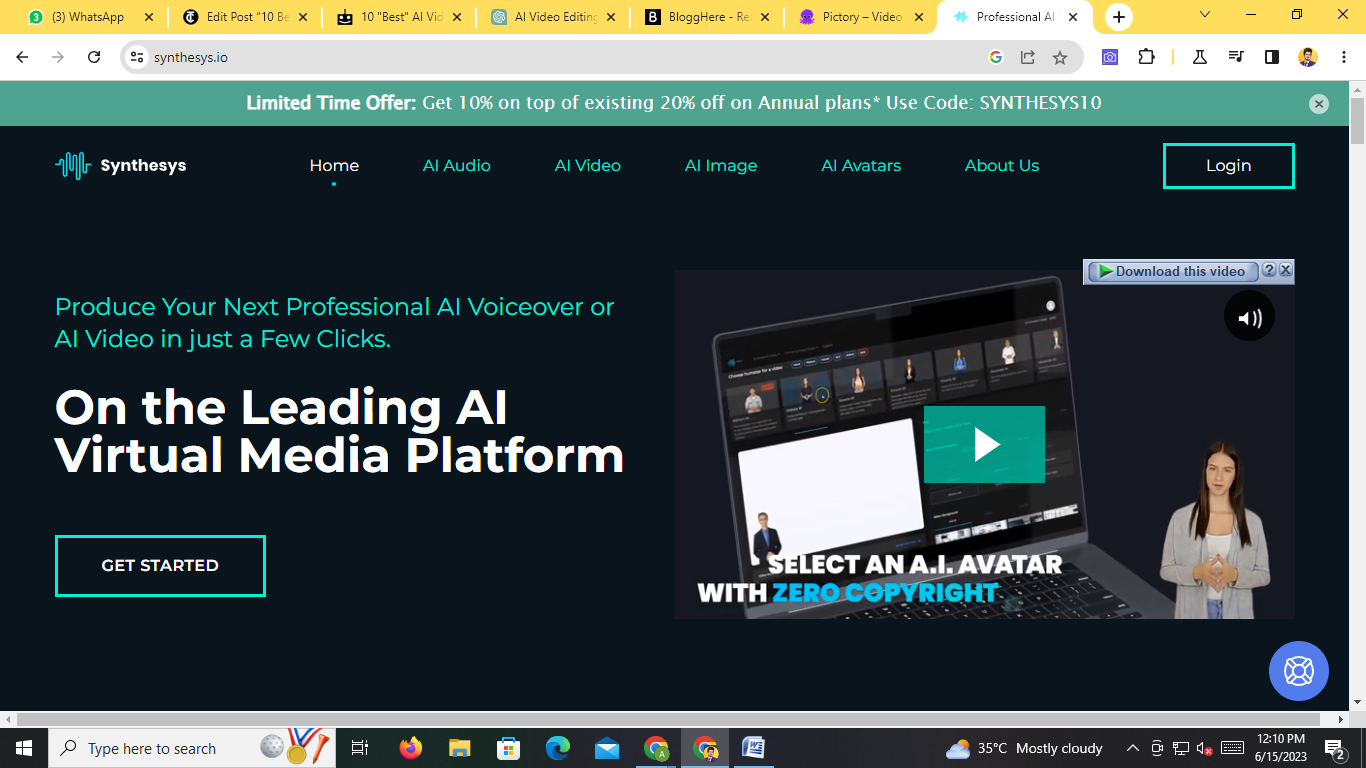Open the AI Image menu
Image resolution: width=1366 pixels, height=768 pixels.
click(x=721, y=166)
